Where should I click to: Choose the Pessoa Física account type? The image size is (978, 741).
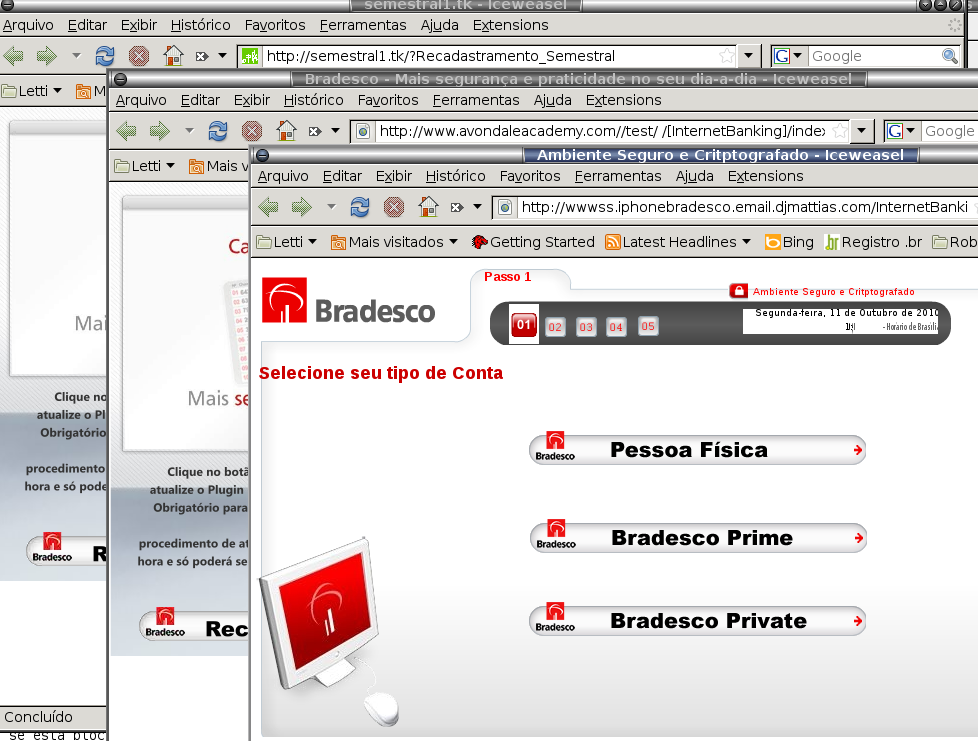697,450
